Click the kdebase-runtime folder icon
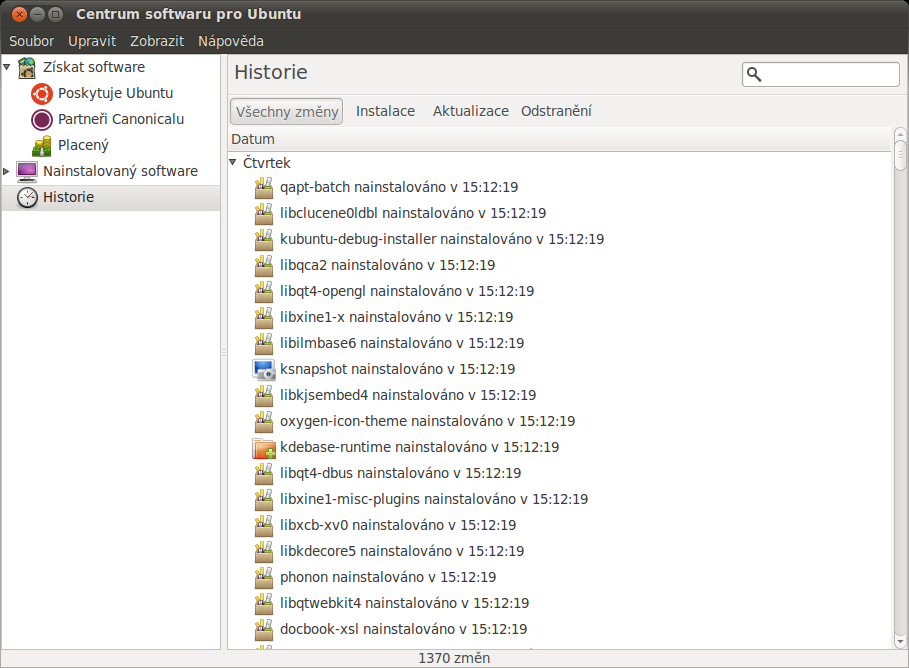This screenshot has height=668, width=909. (x=263, y=447)
